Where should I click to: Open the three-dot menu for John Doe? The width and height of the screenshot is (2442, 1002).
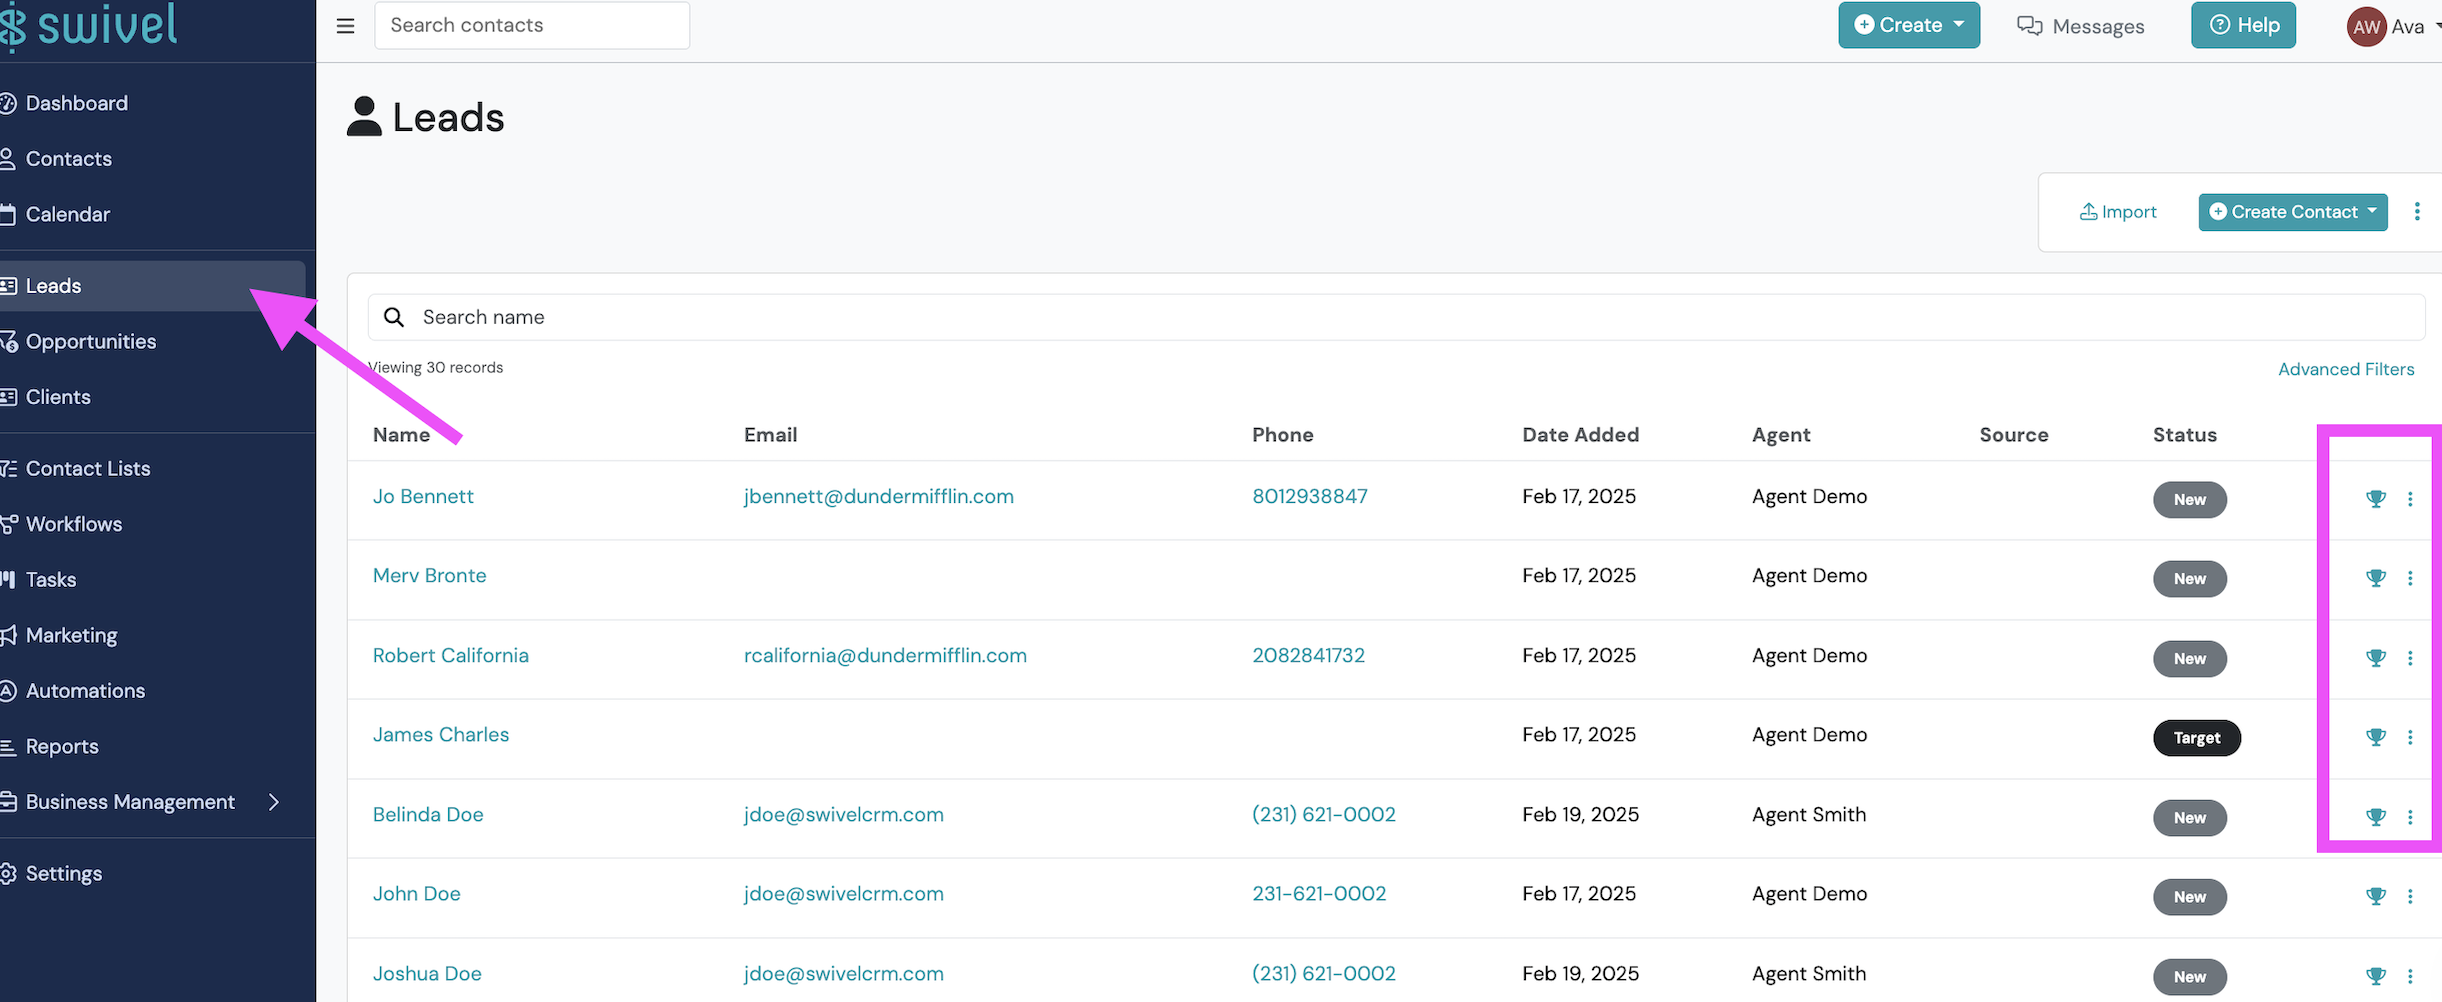click(2410, 896)
